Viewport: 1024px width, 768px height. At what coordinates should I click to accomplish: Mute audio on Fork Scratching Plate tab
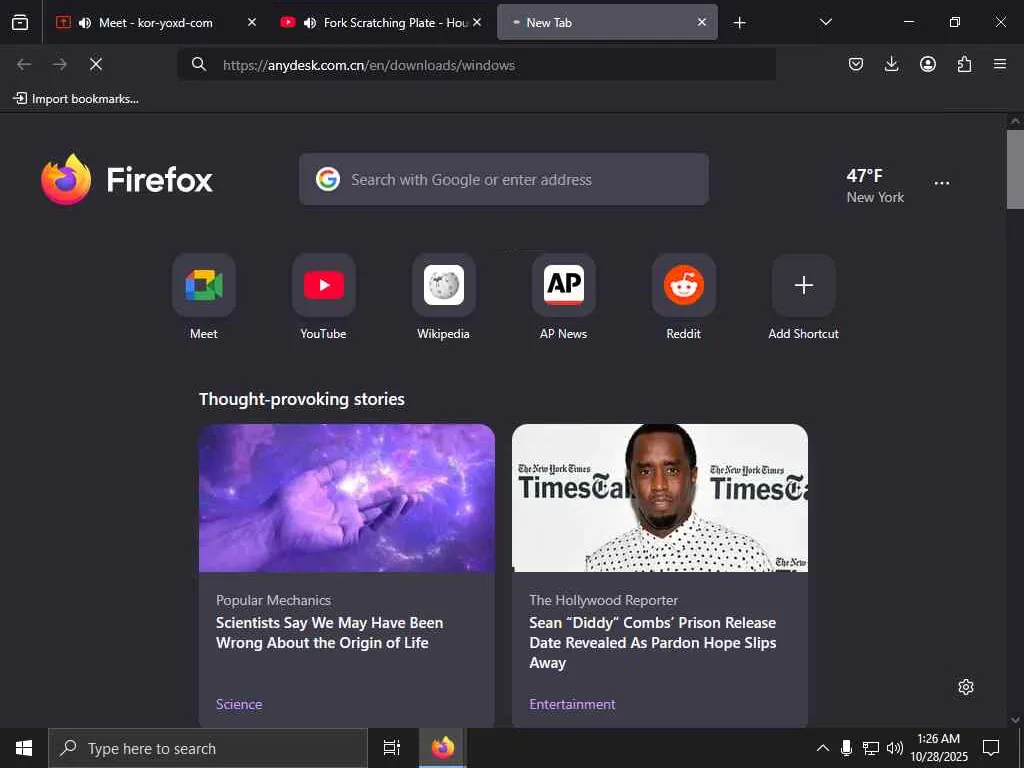click(310, 23)
